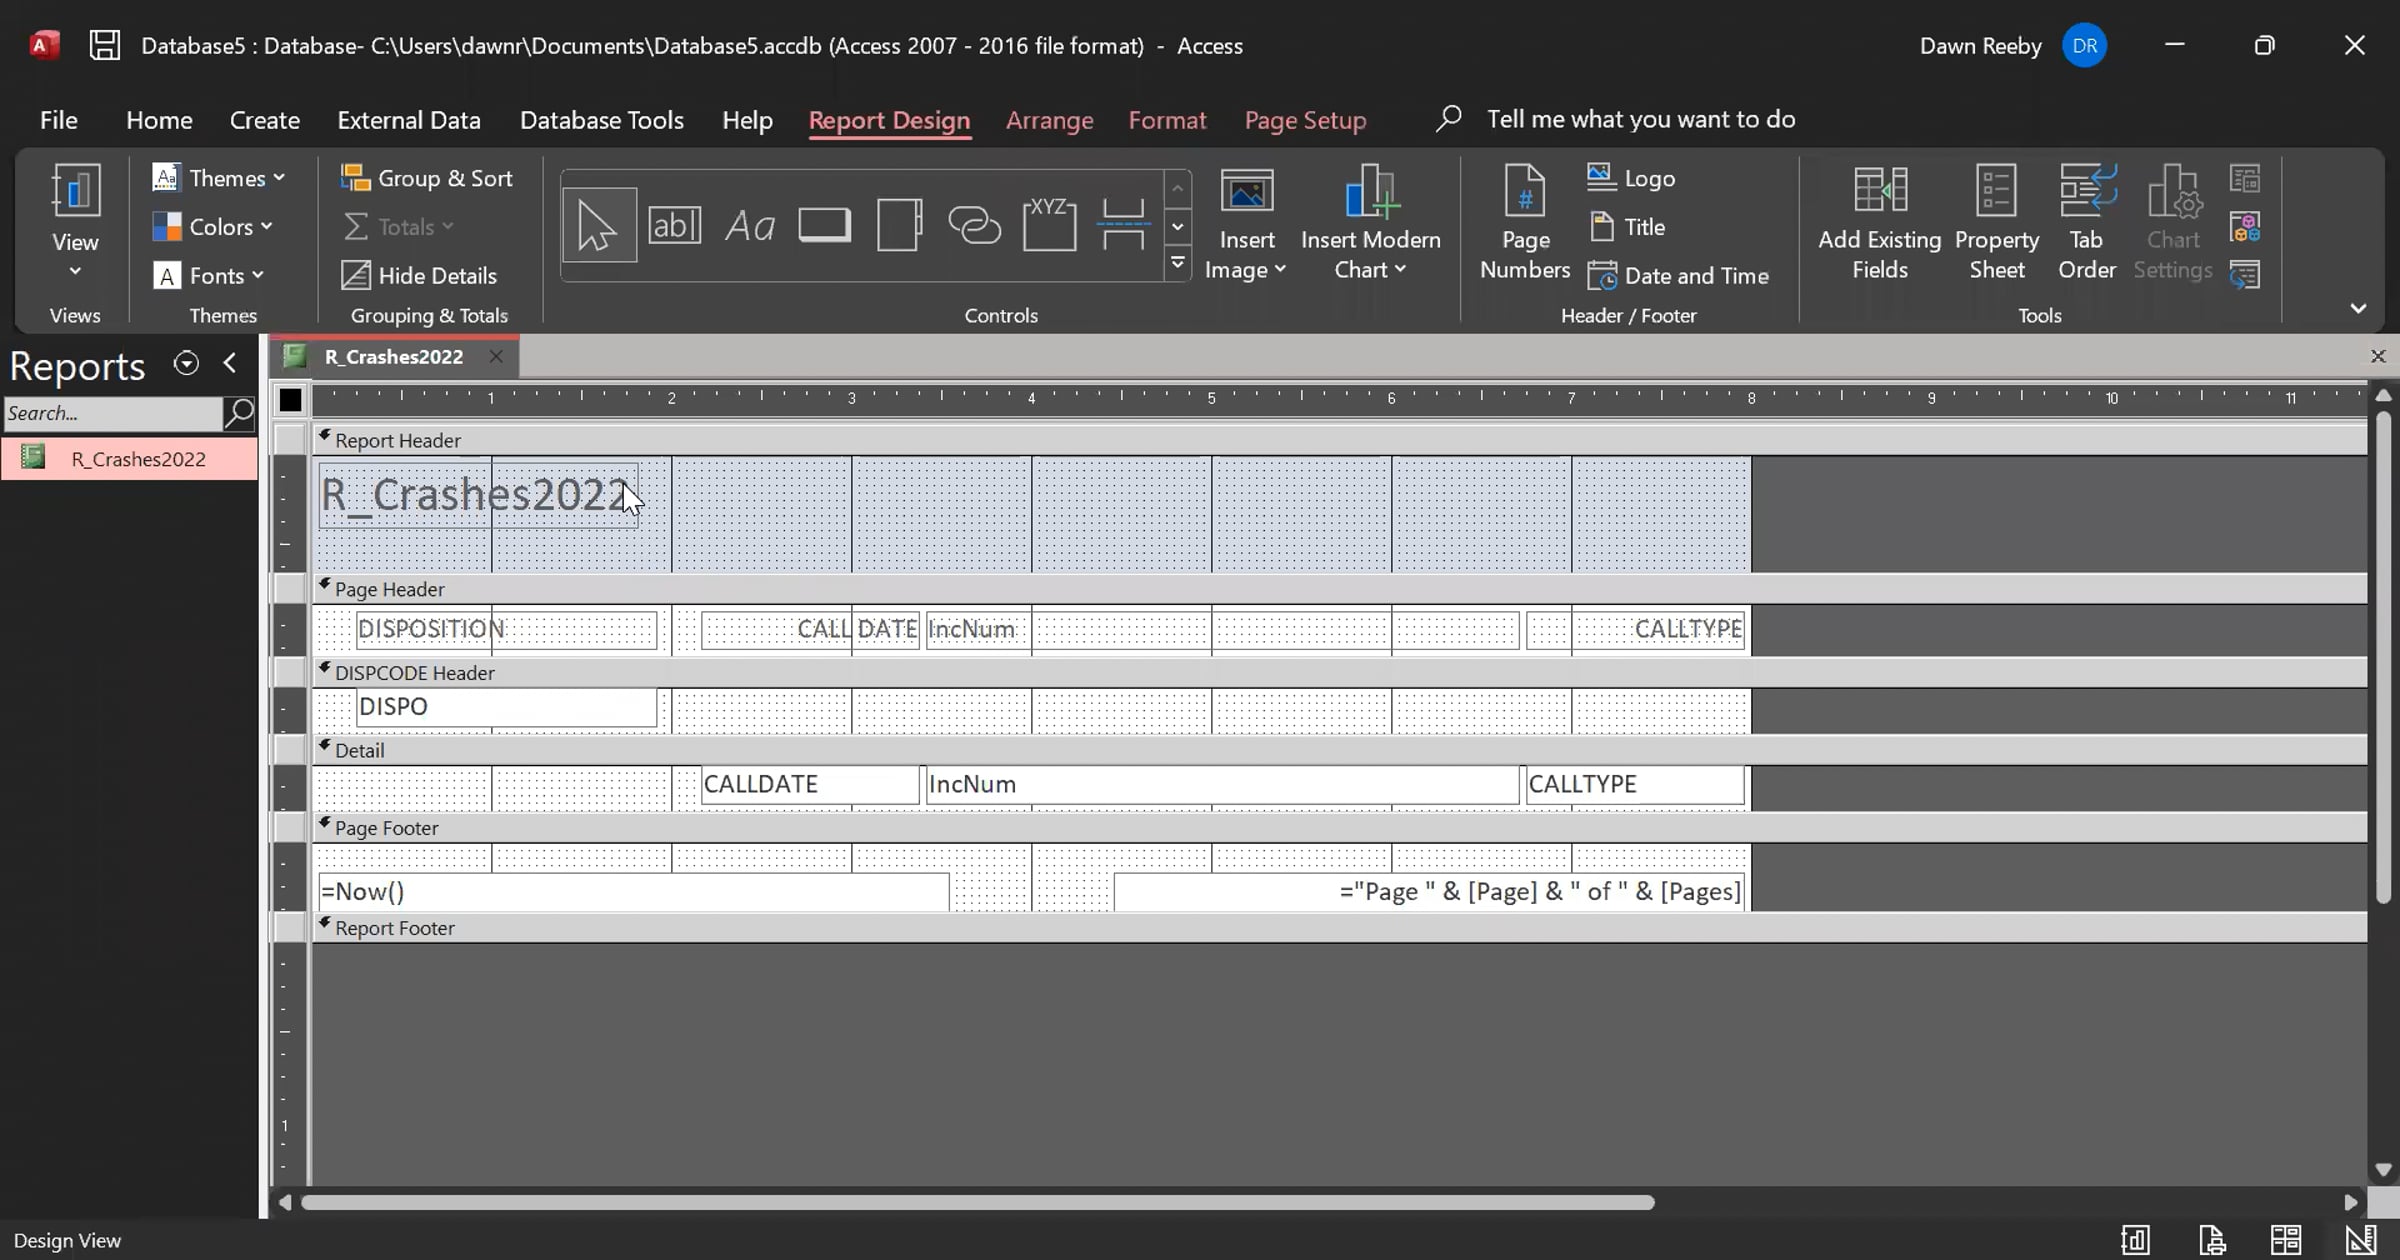Select the Label control tool

(749, 225)
